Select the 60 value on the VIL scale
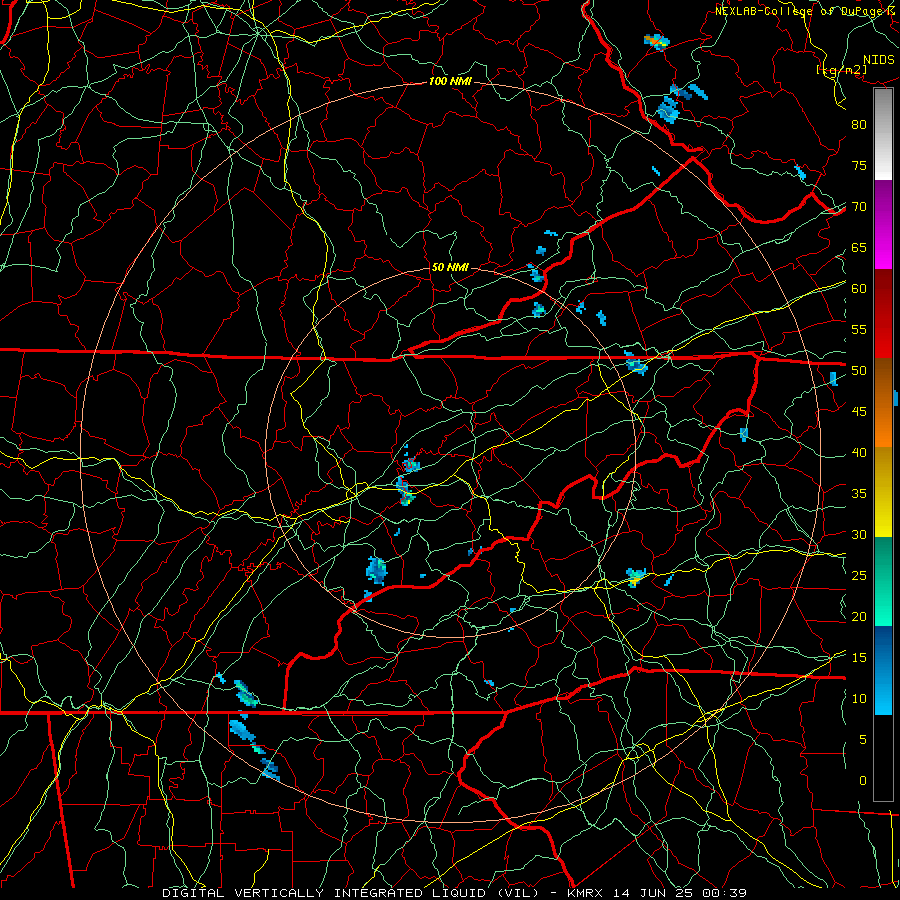The image size is (900, 900). (859, 289)
